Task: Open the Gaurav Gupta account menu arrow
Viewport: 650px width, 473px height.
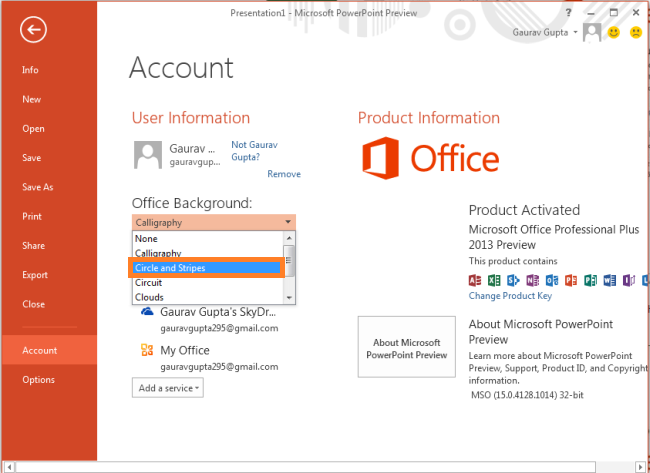Action: [x=578, y=33]
